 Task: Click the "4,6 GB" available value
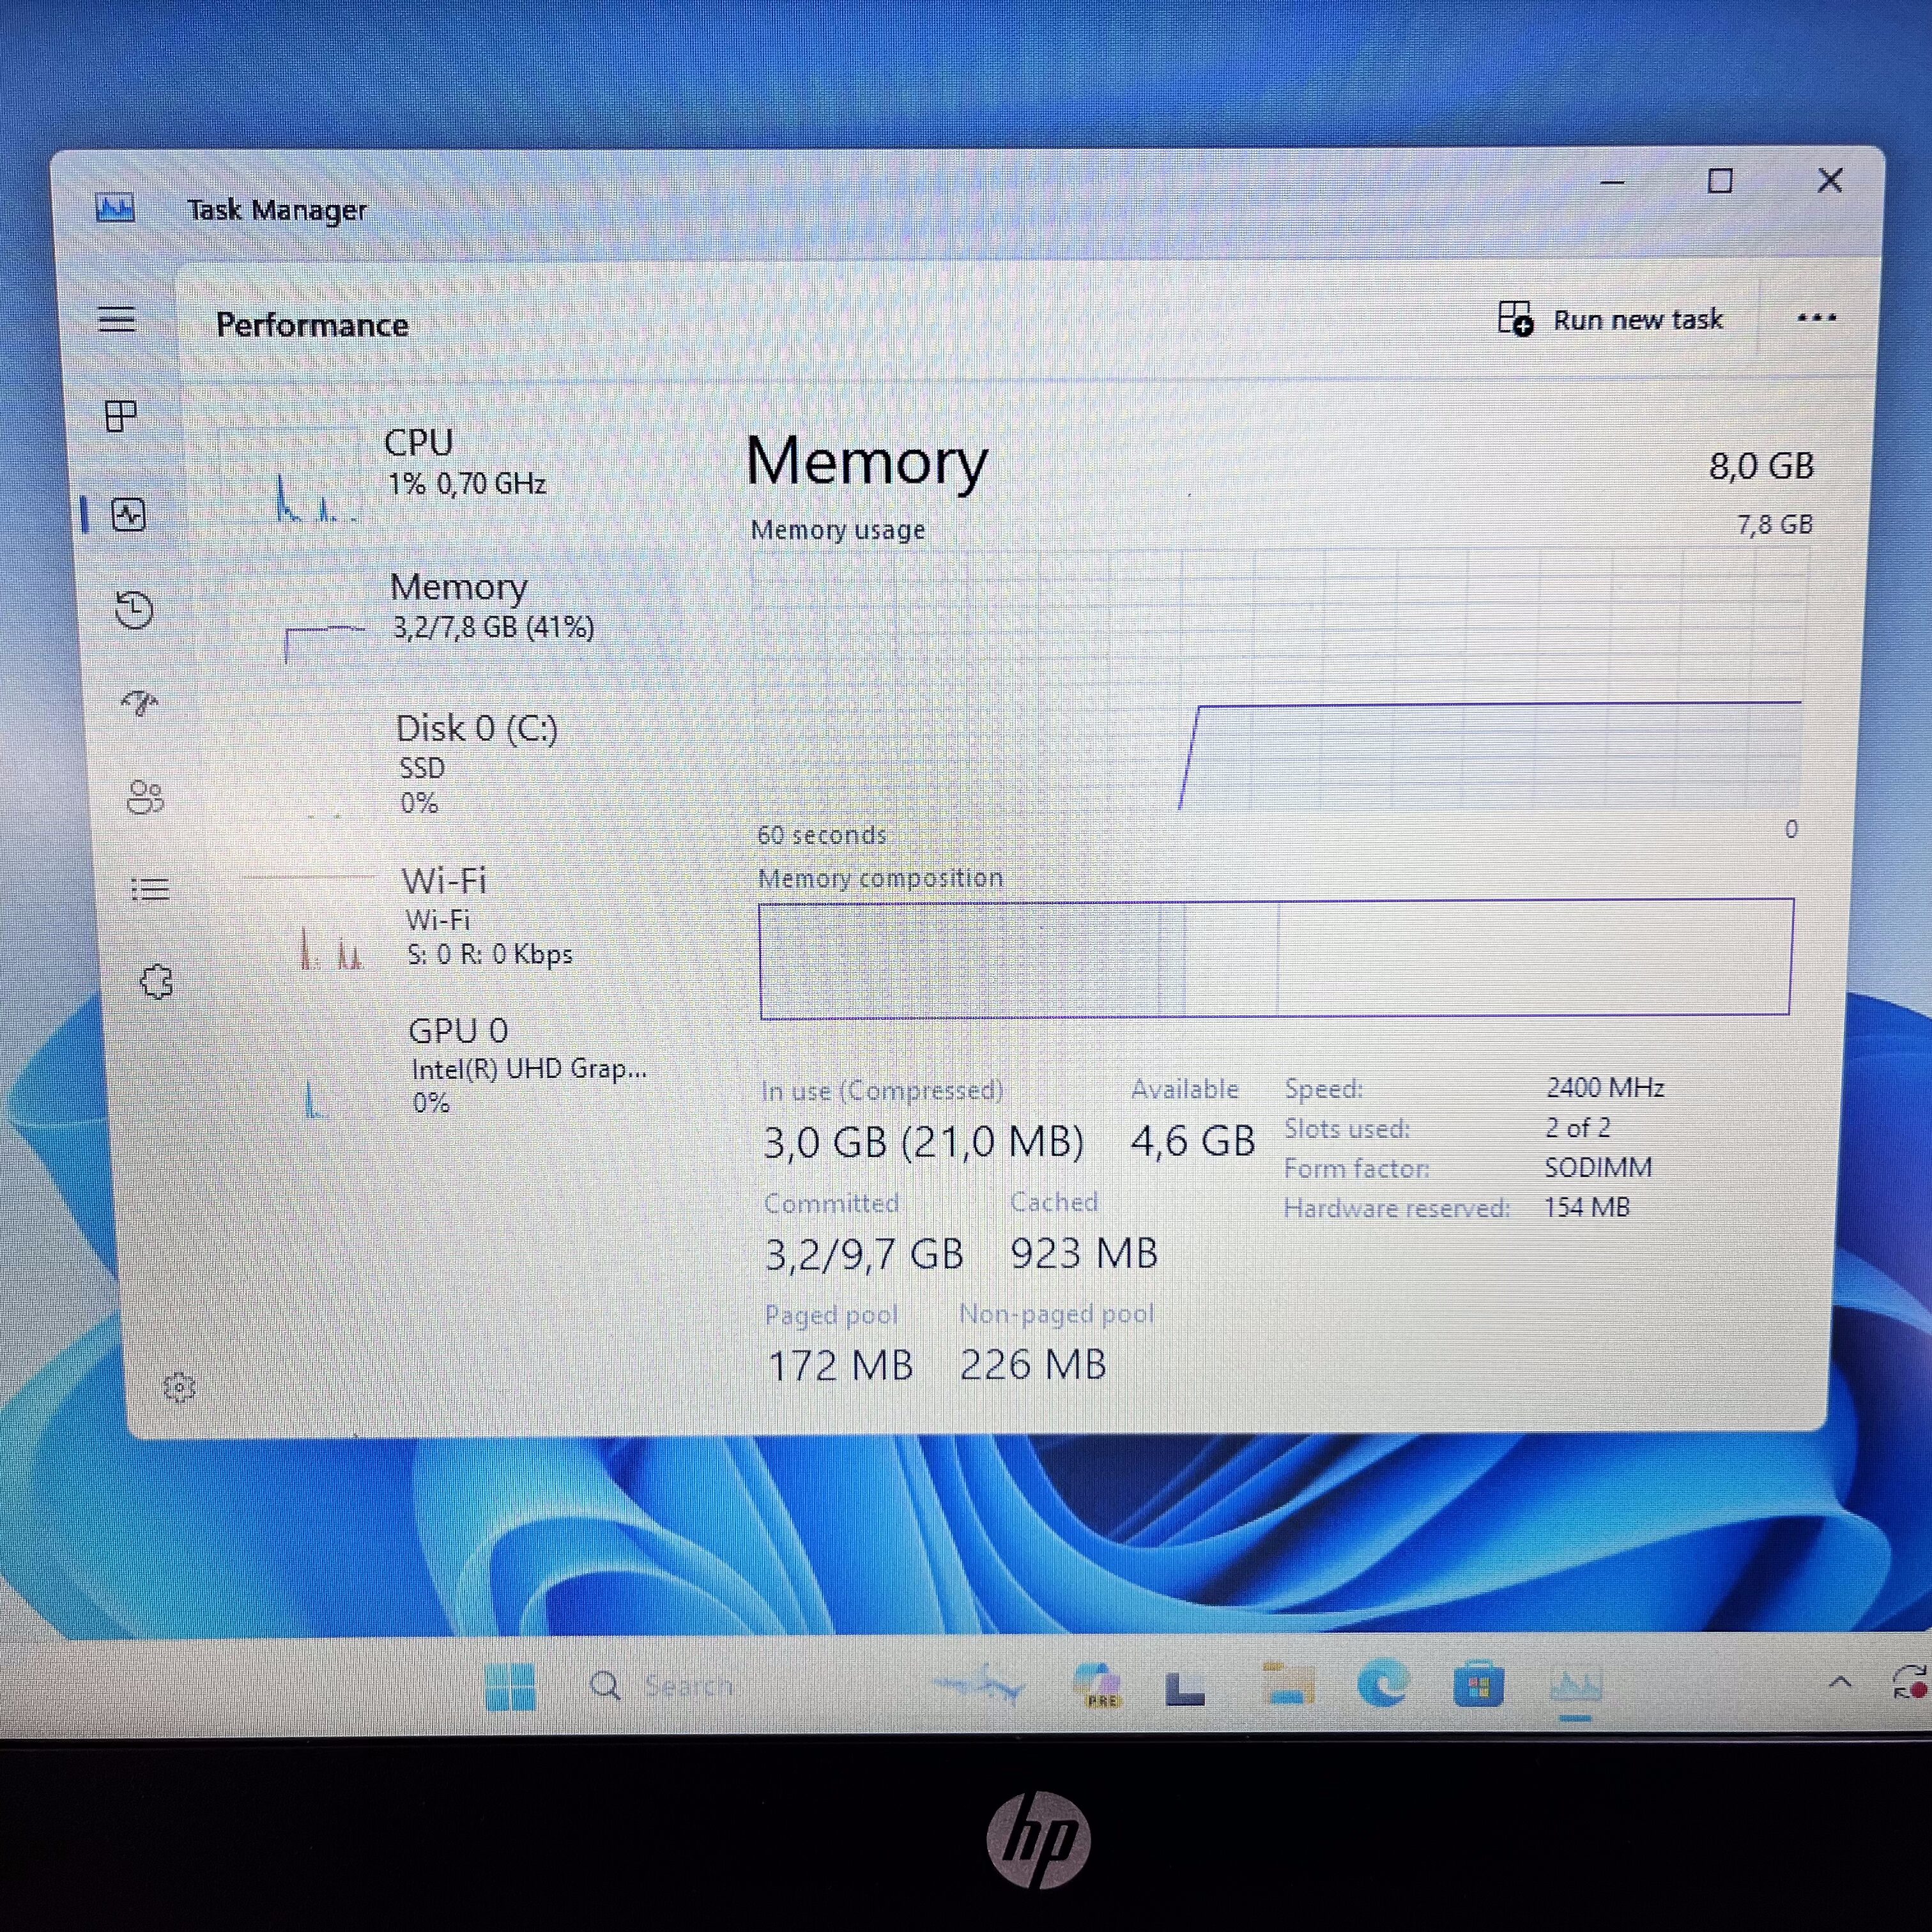[1193, 1141]
